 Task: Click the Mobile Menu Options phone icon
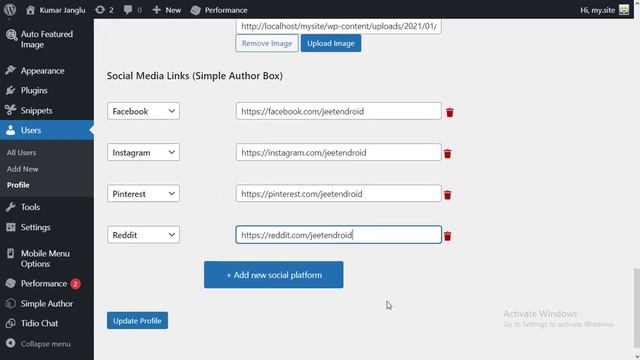point(11,253)
